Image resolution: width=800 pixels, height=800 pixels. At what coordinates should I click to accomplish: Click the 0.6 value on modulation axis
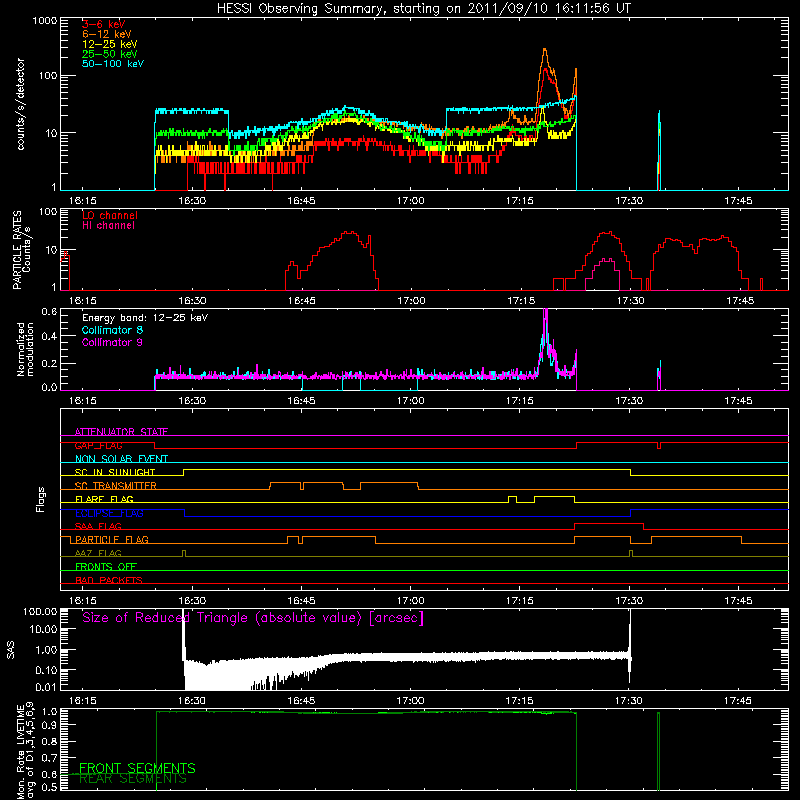tap(49, 311)
